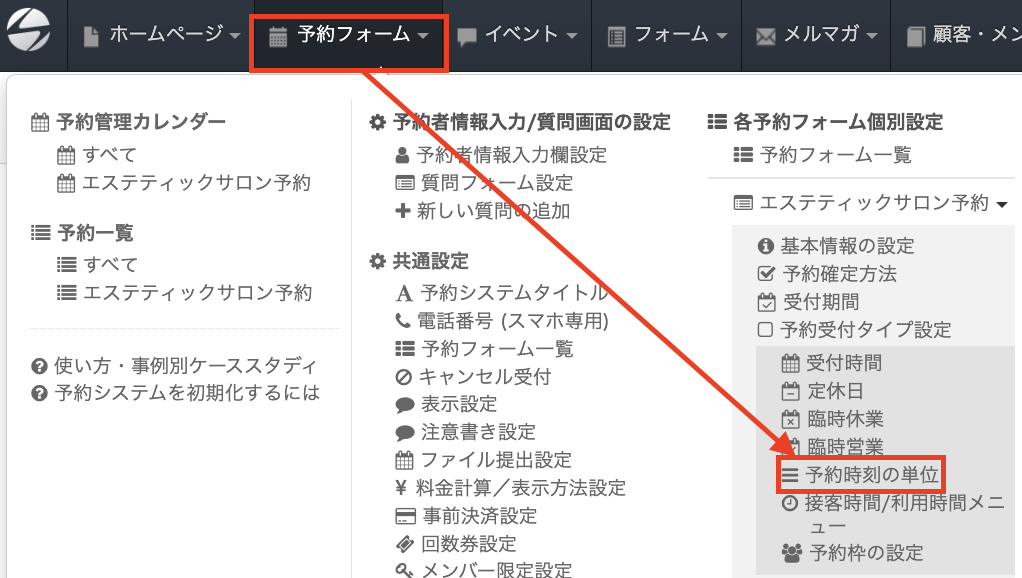Screen dimensions: 1022x578
Task: Click the calendar icon beside 受付時間
Action: [x=790, y=363]
